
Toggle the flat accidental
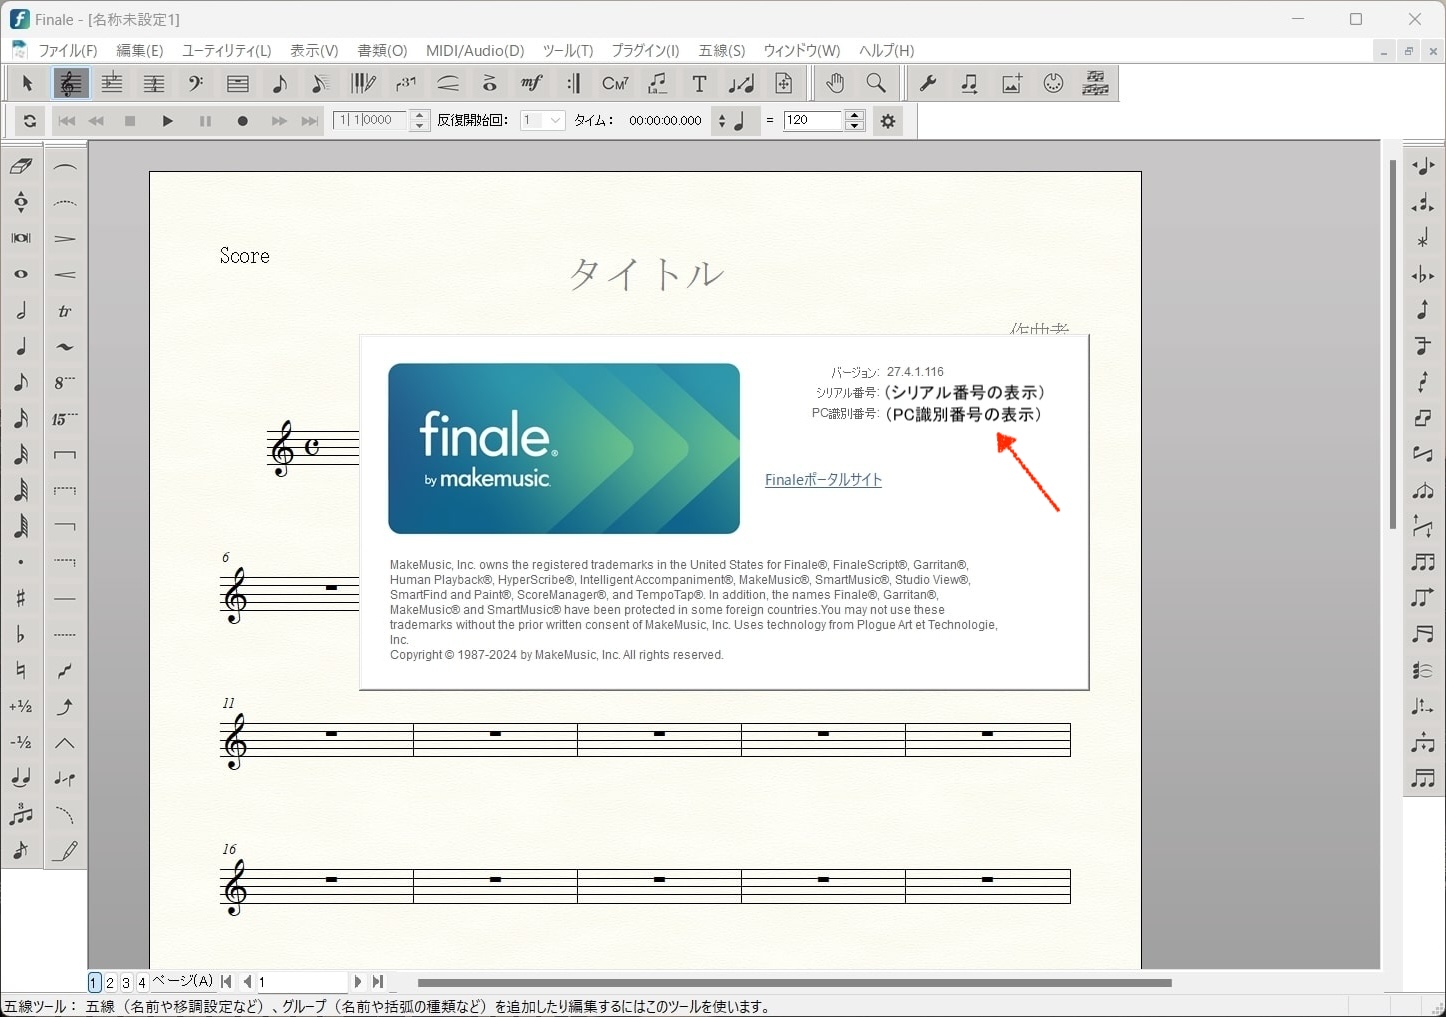tap(21, 634)
